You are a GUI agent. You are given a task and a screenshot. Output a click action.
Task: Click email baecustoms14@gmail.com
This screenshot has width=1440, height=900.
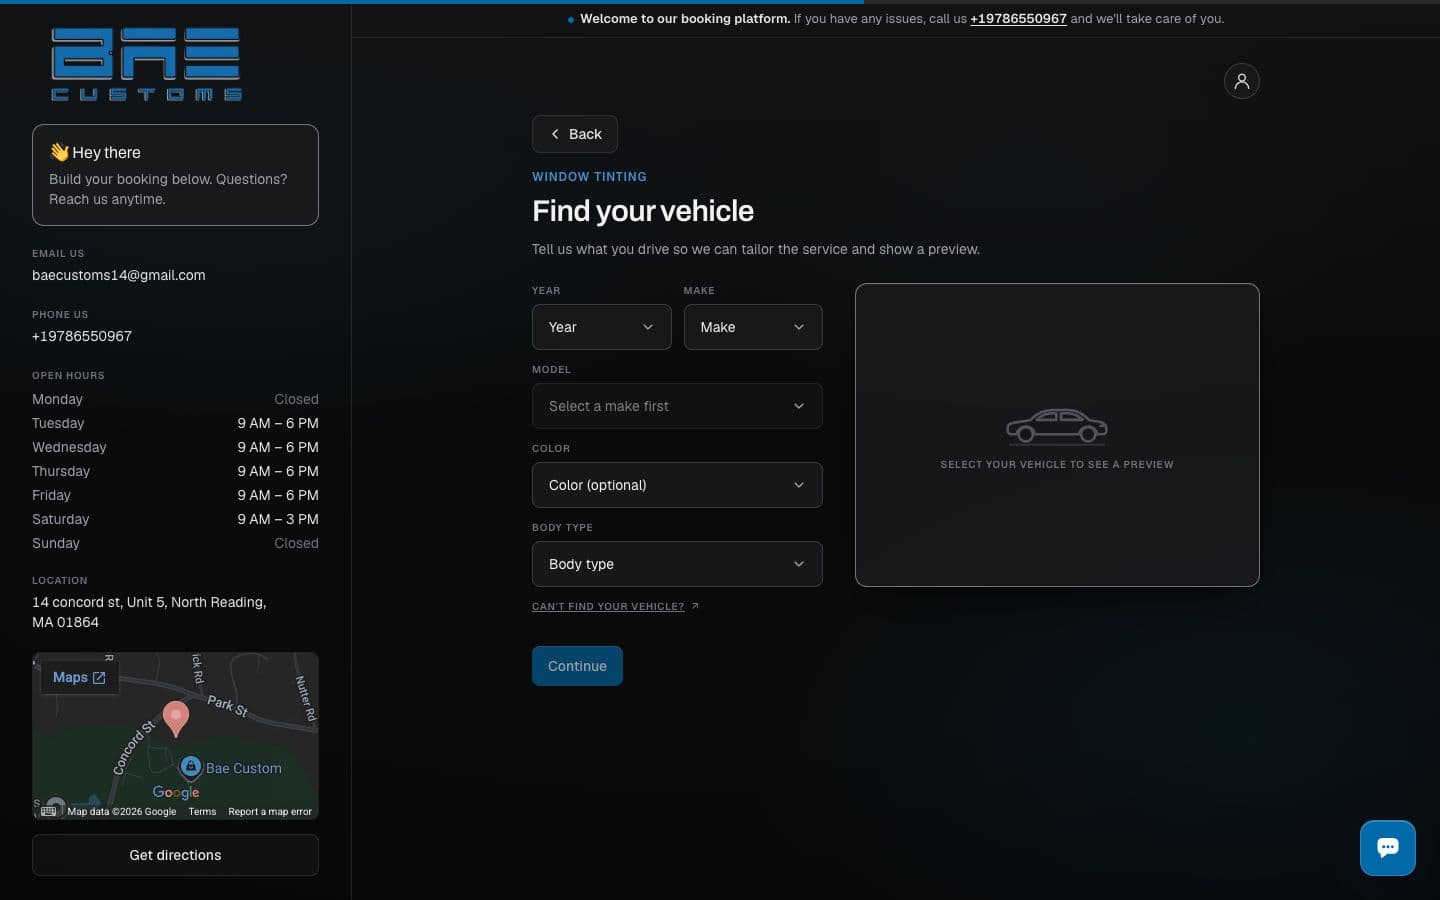[x=119, y=275]
